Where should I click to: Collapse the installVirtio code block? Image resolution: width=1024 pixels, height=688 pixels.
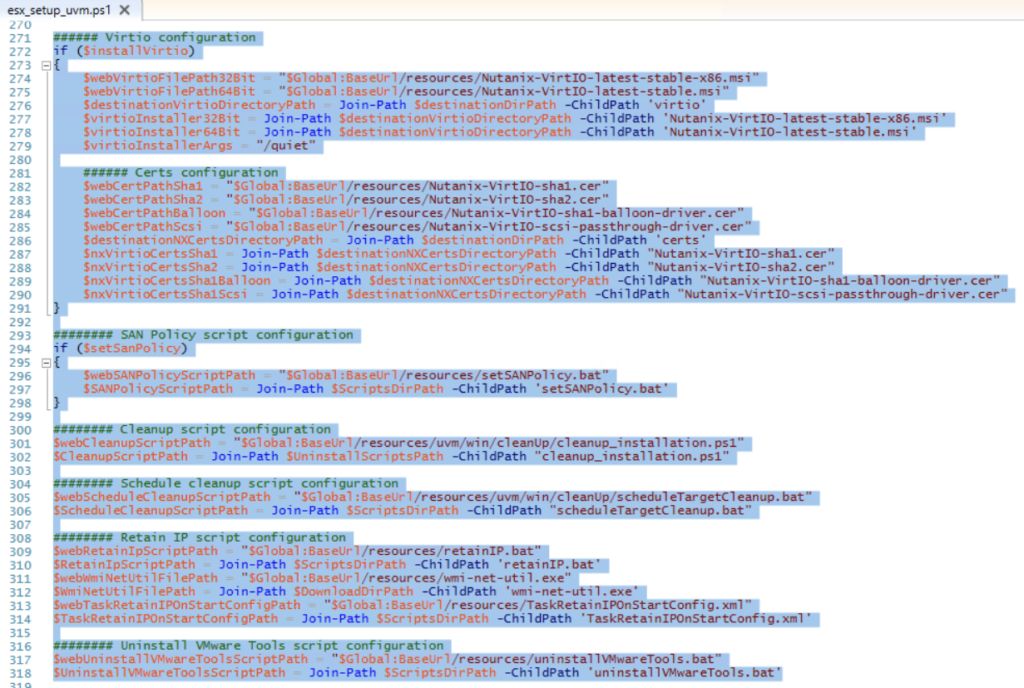click(x=45, y=64)
